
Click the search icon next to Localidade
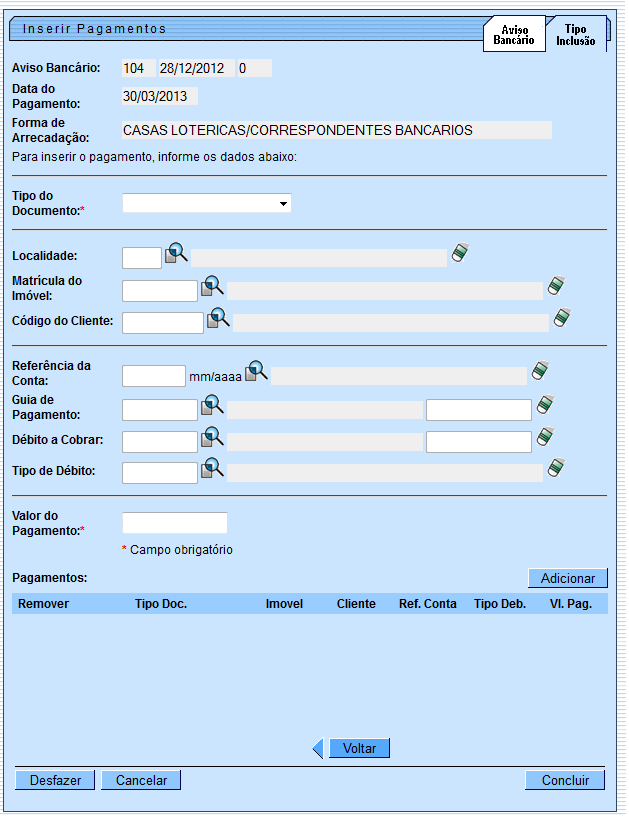(176, 254)
